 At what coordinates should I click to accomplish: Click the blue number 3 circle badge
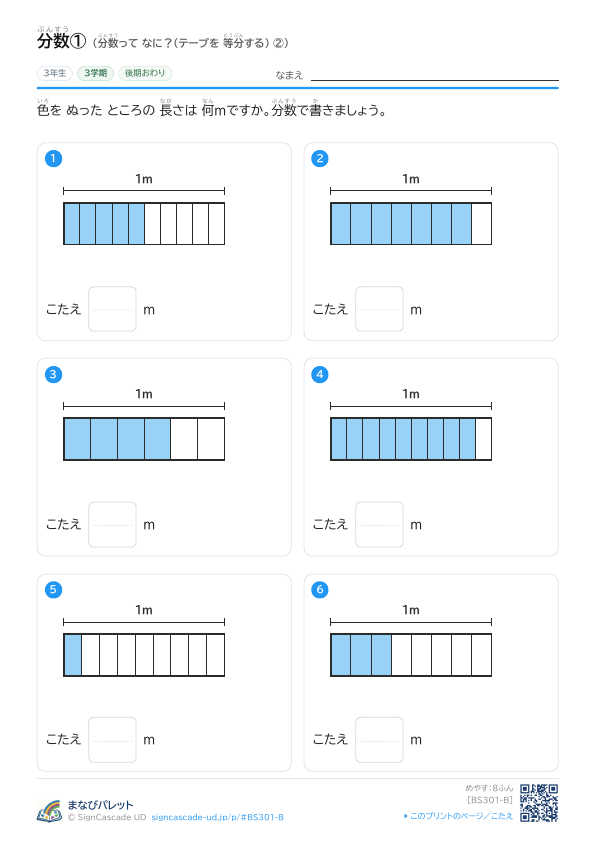point(53,374)
